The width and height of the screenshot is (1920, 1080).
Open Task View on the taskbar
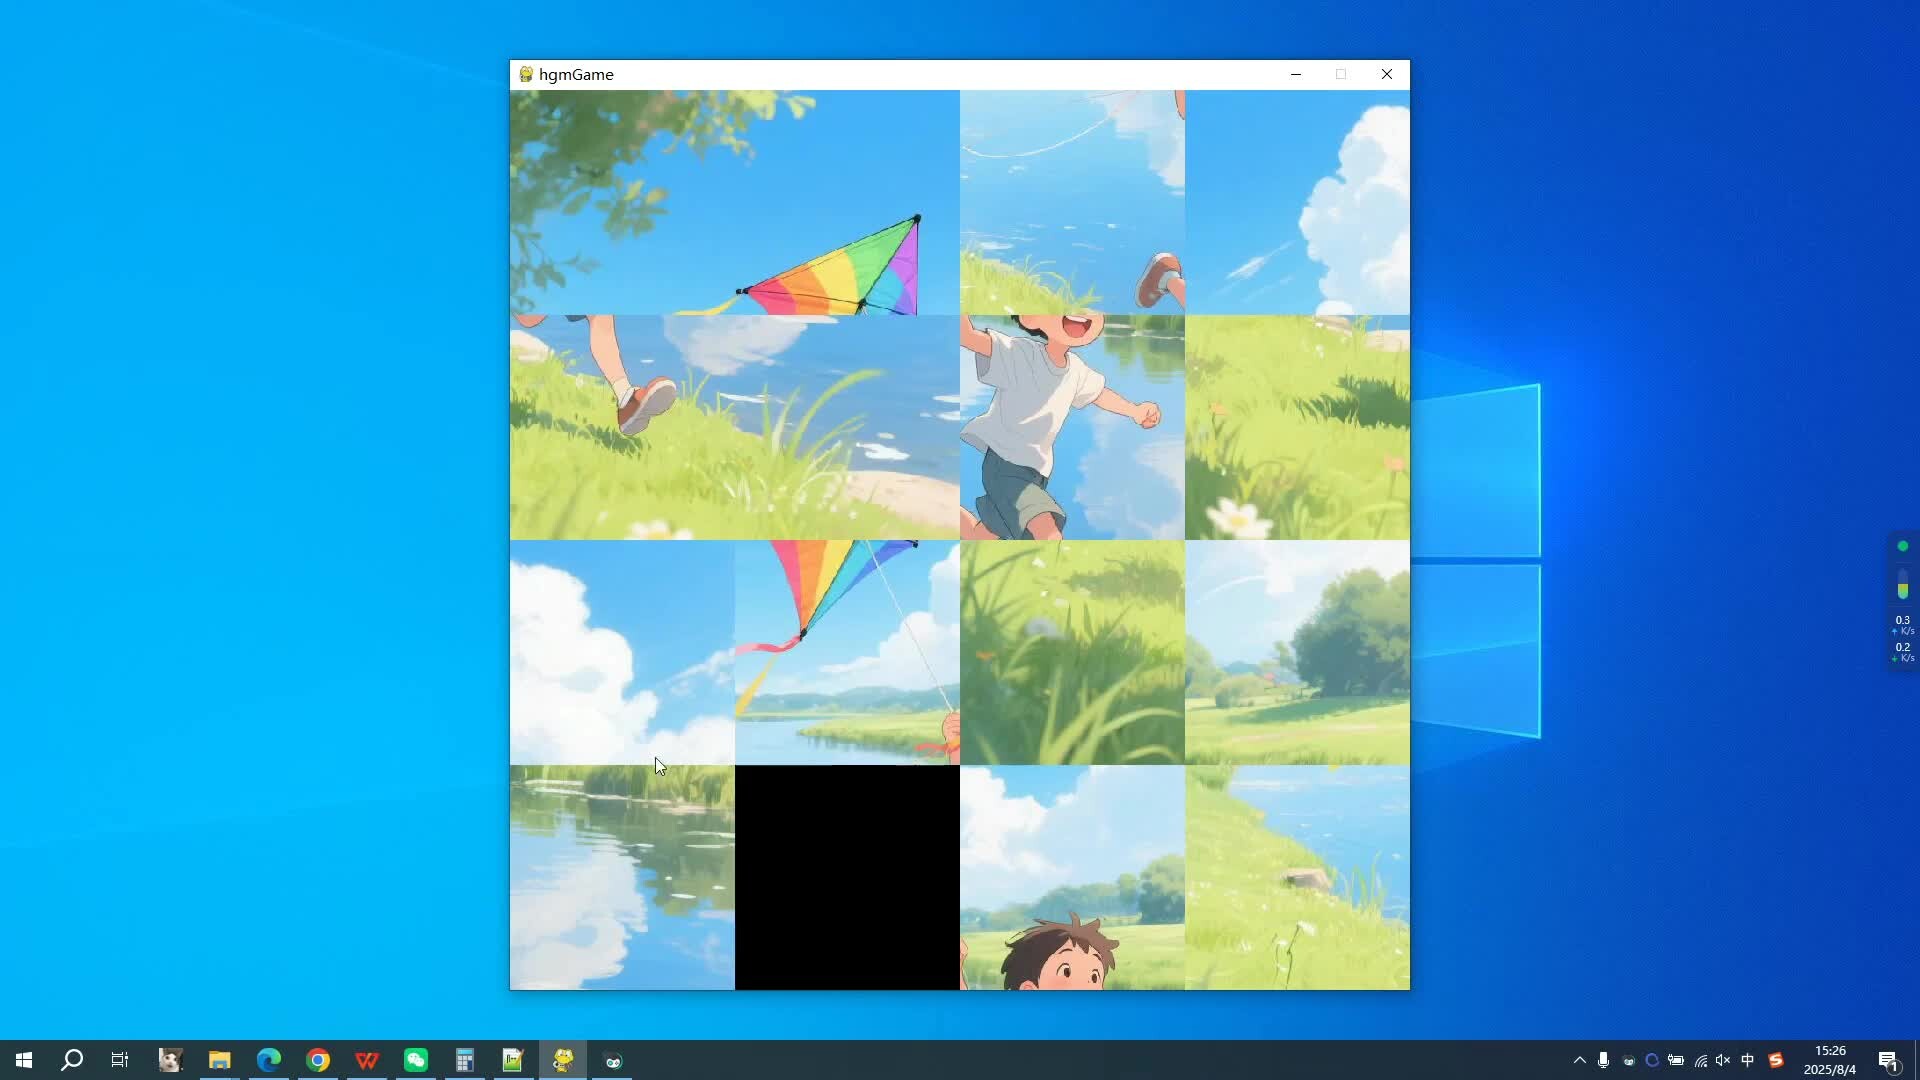click(120, 1060)
